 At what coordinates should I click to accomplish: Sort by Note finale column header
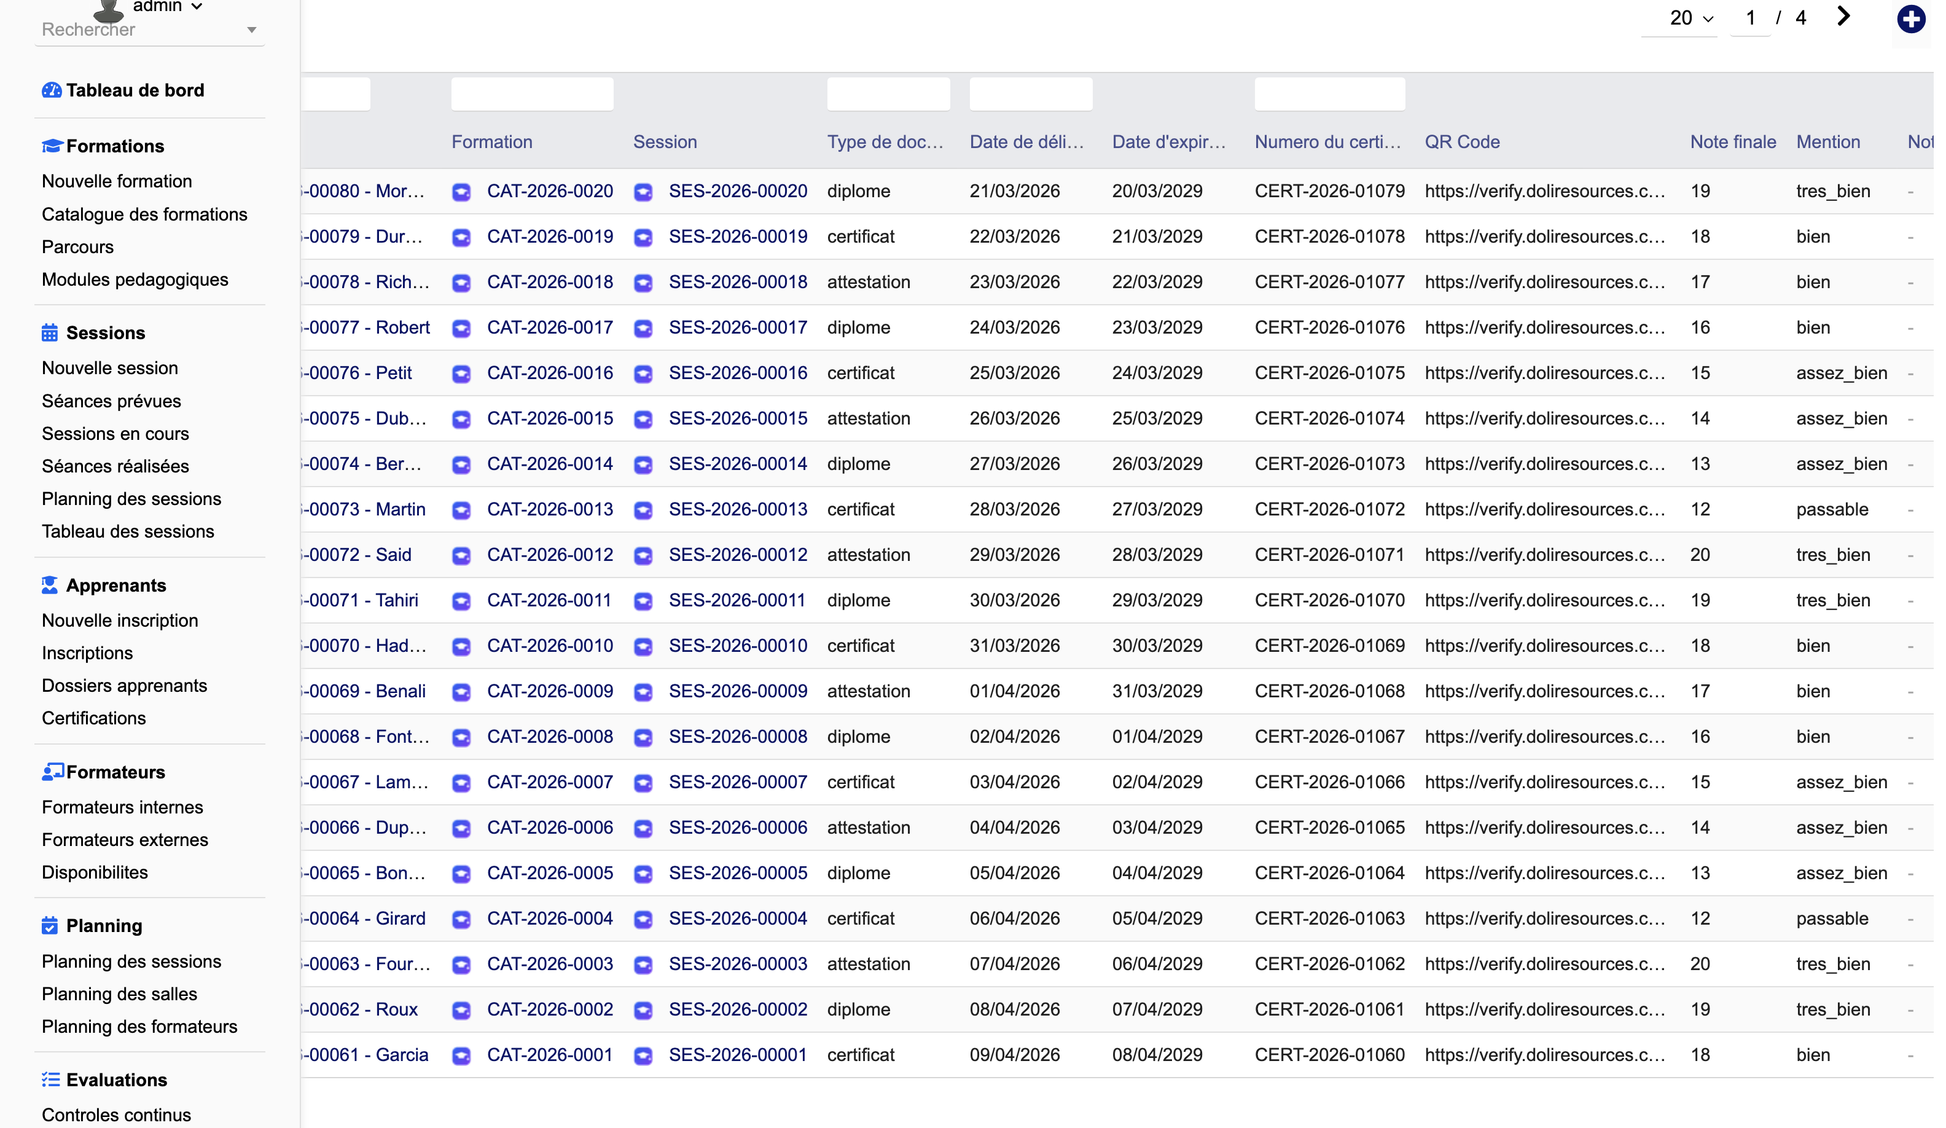point(1732,142)
